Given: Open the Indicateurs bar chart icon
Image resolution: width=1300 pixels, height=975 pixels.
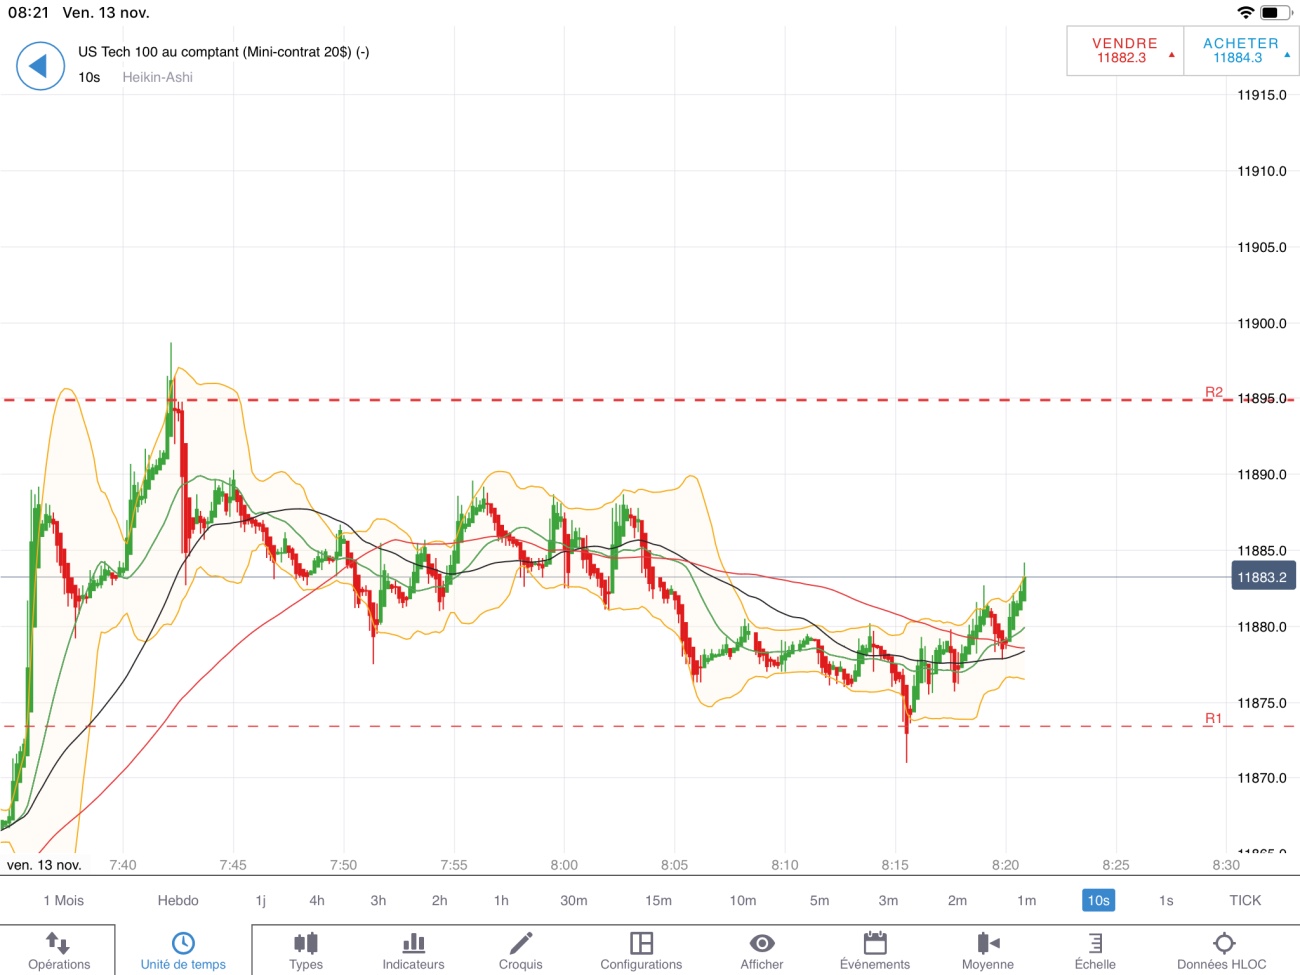Looking at the screenshot, I should coord(413,943).
